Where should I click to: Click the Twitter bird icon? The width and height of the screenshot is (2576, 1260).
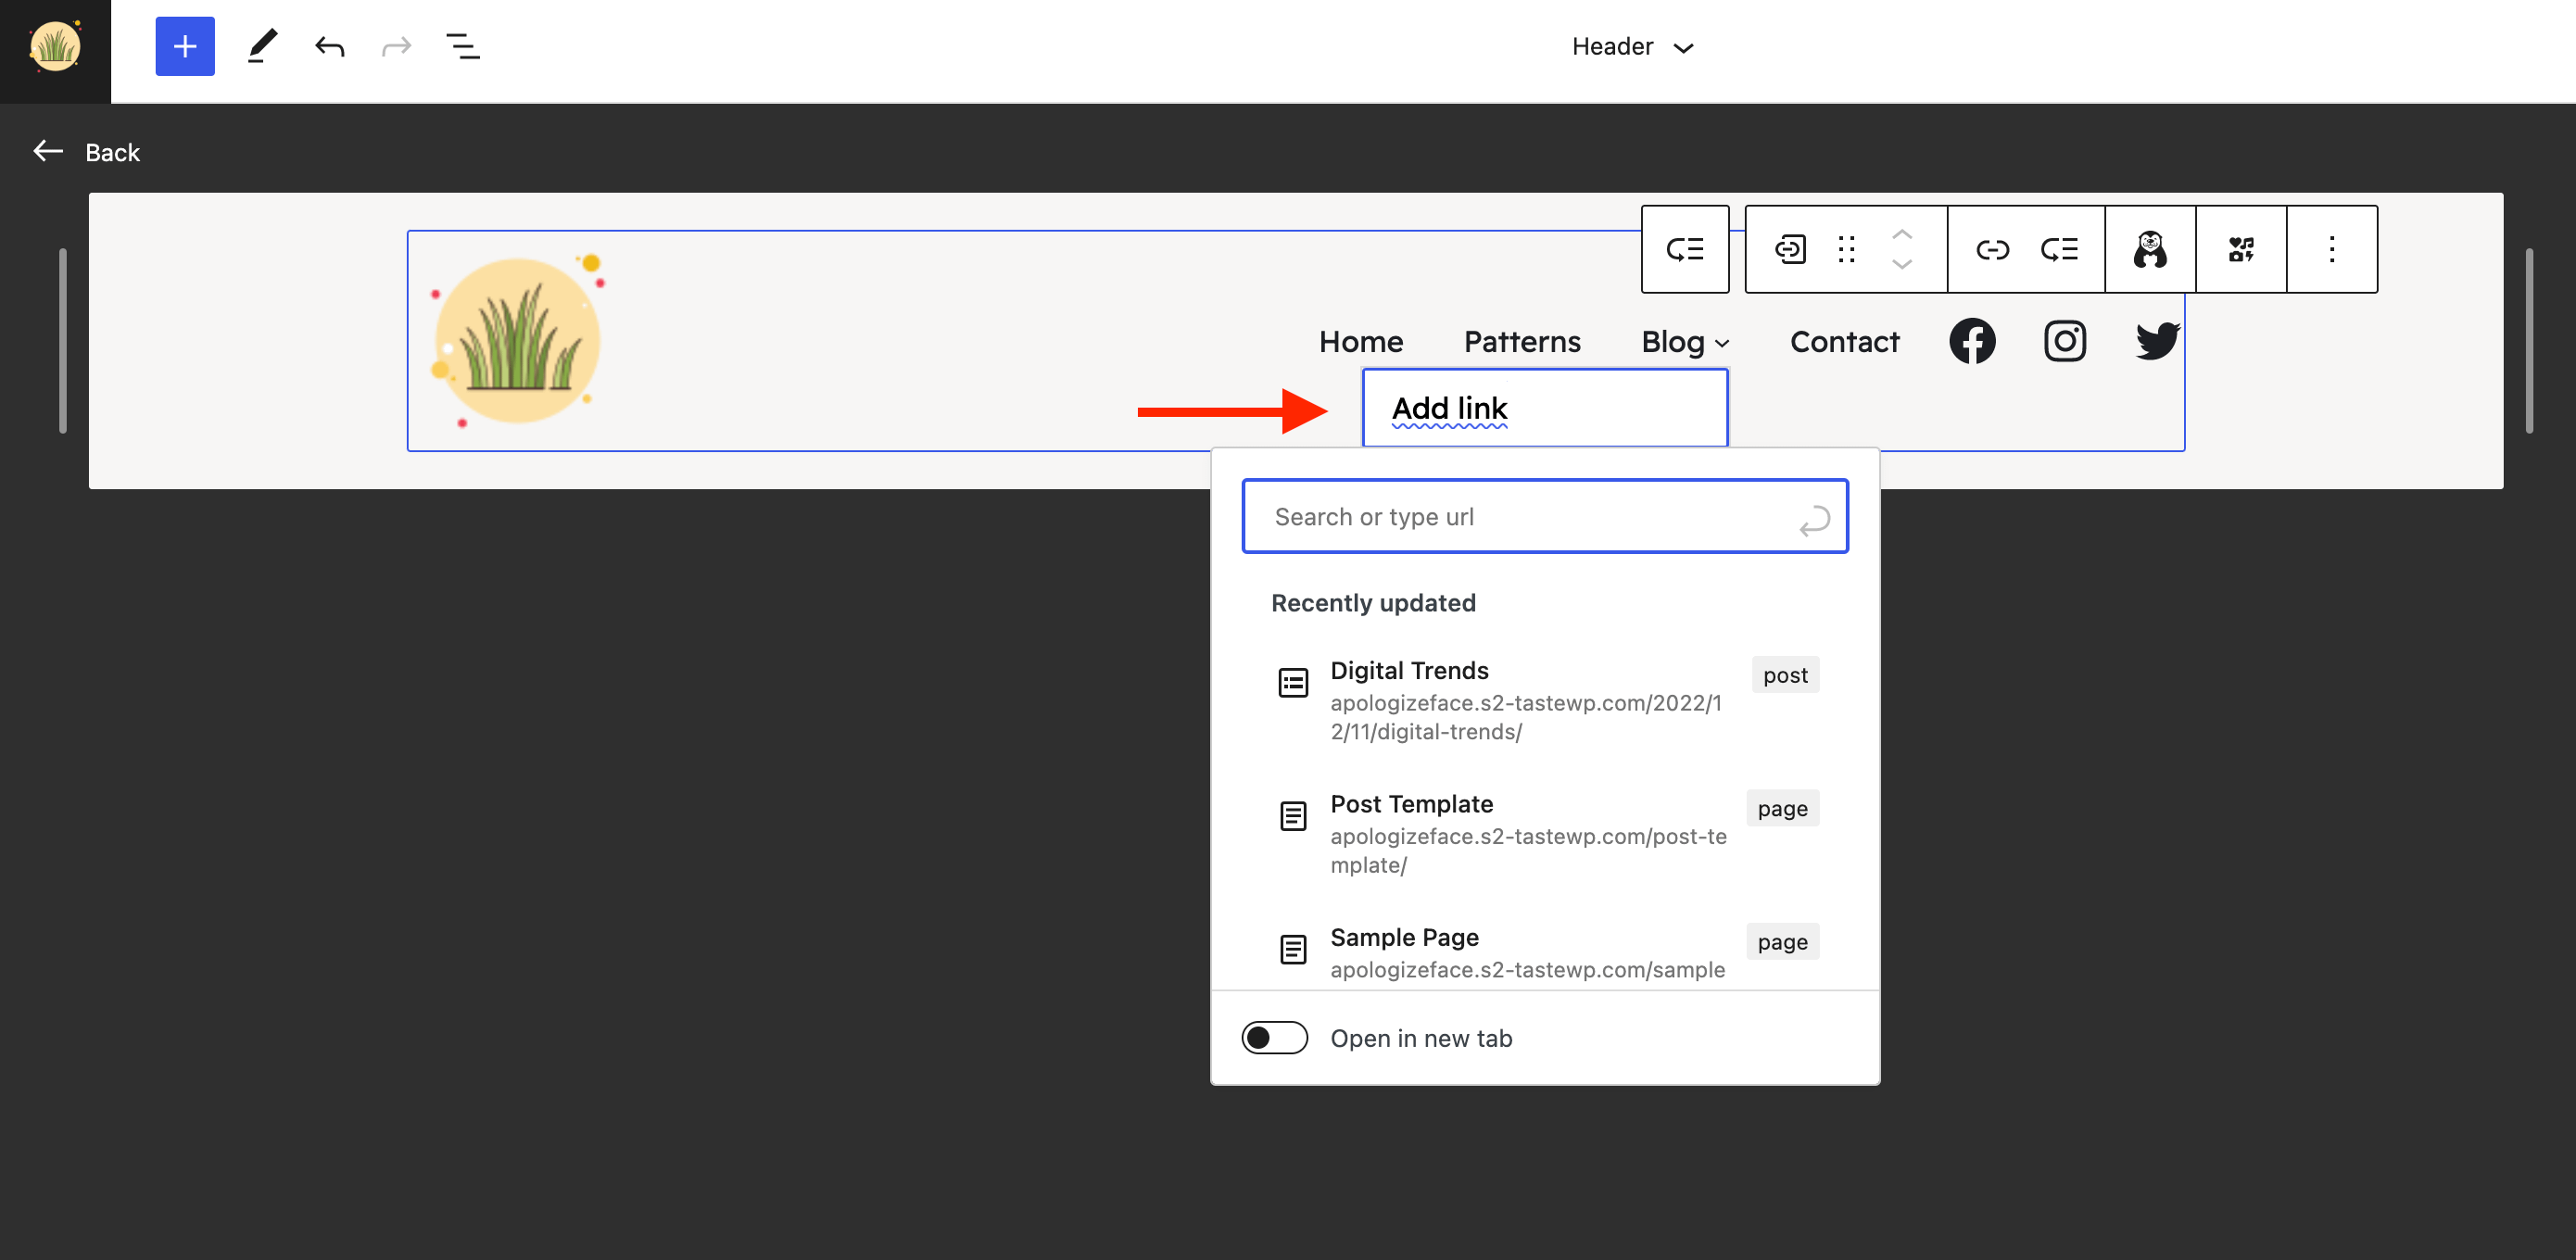[x=2157, y=341]
